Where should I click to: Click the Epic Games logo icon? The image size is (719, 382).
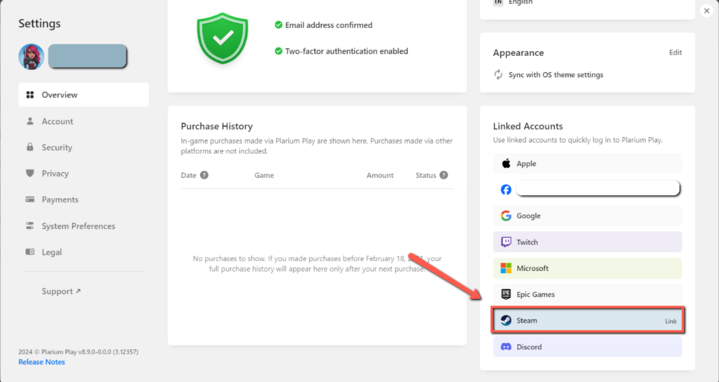click(x=506, y=294)
